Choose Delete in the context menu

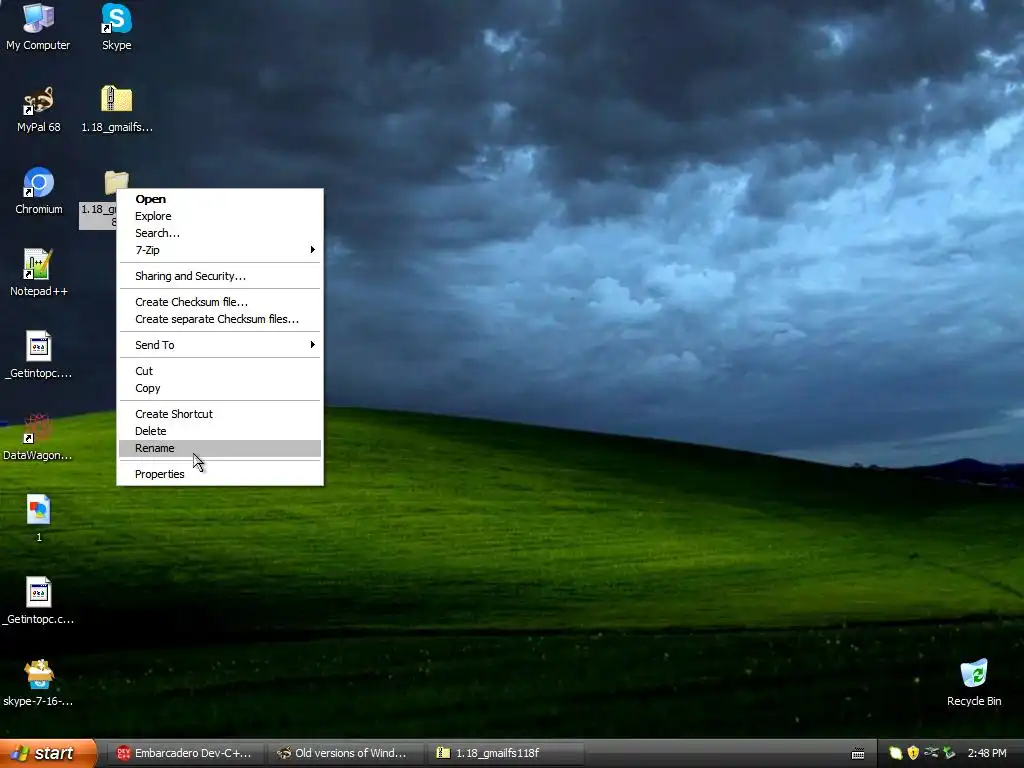(219, 431)
